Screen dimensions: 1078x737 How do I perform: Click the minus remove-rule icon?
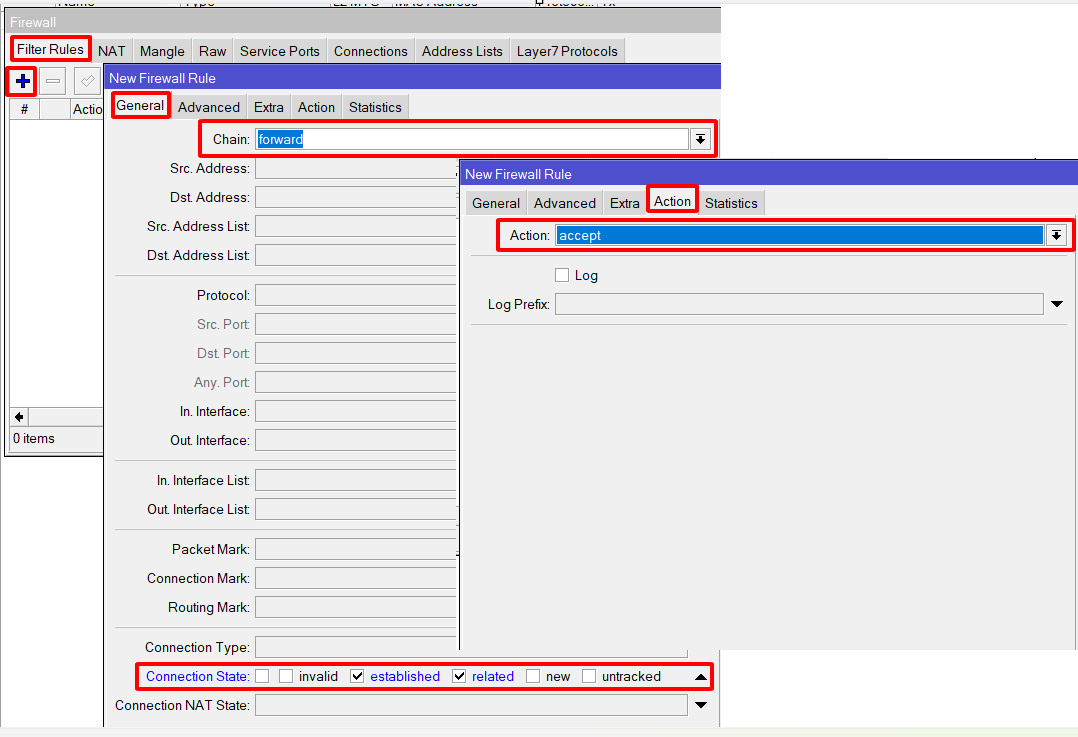click(x=54, y=81)
